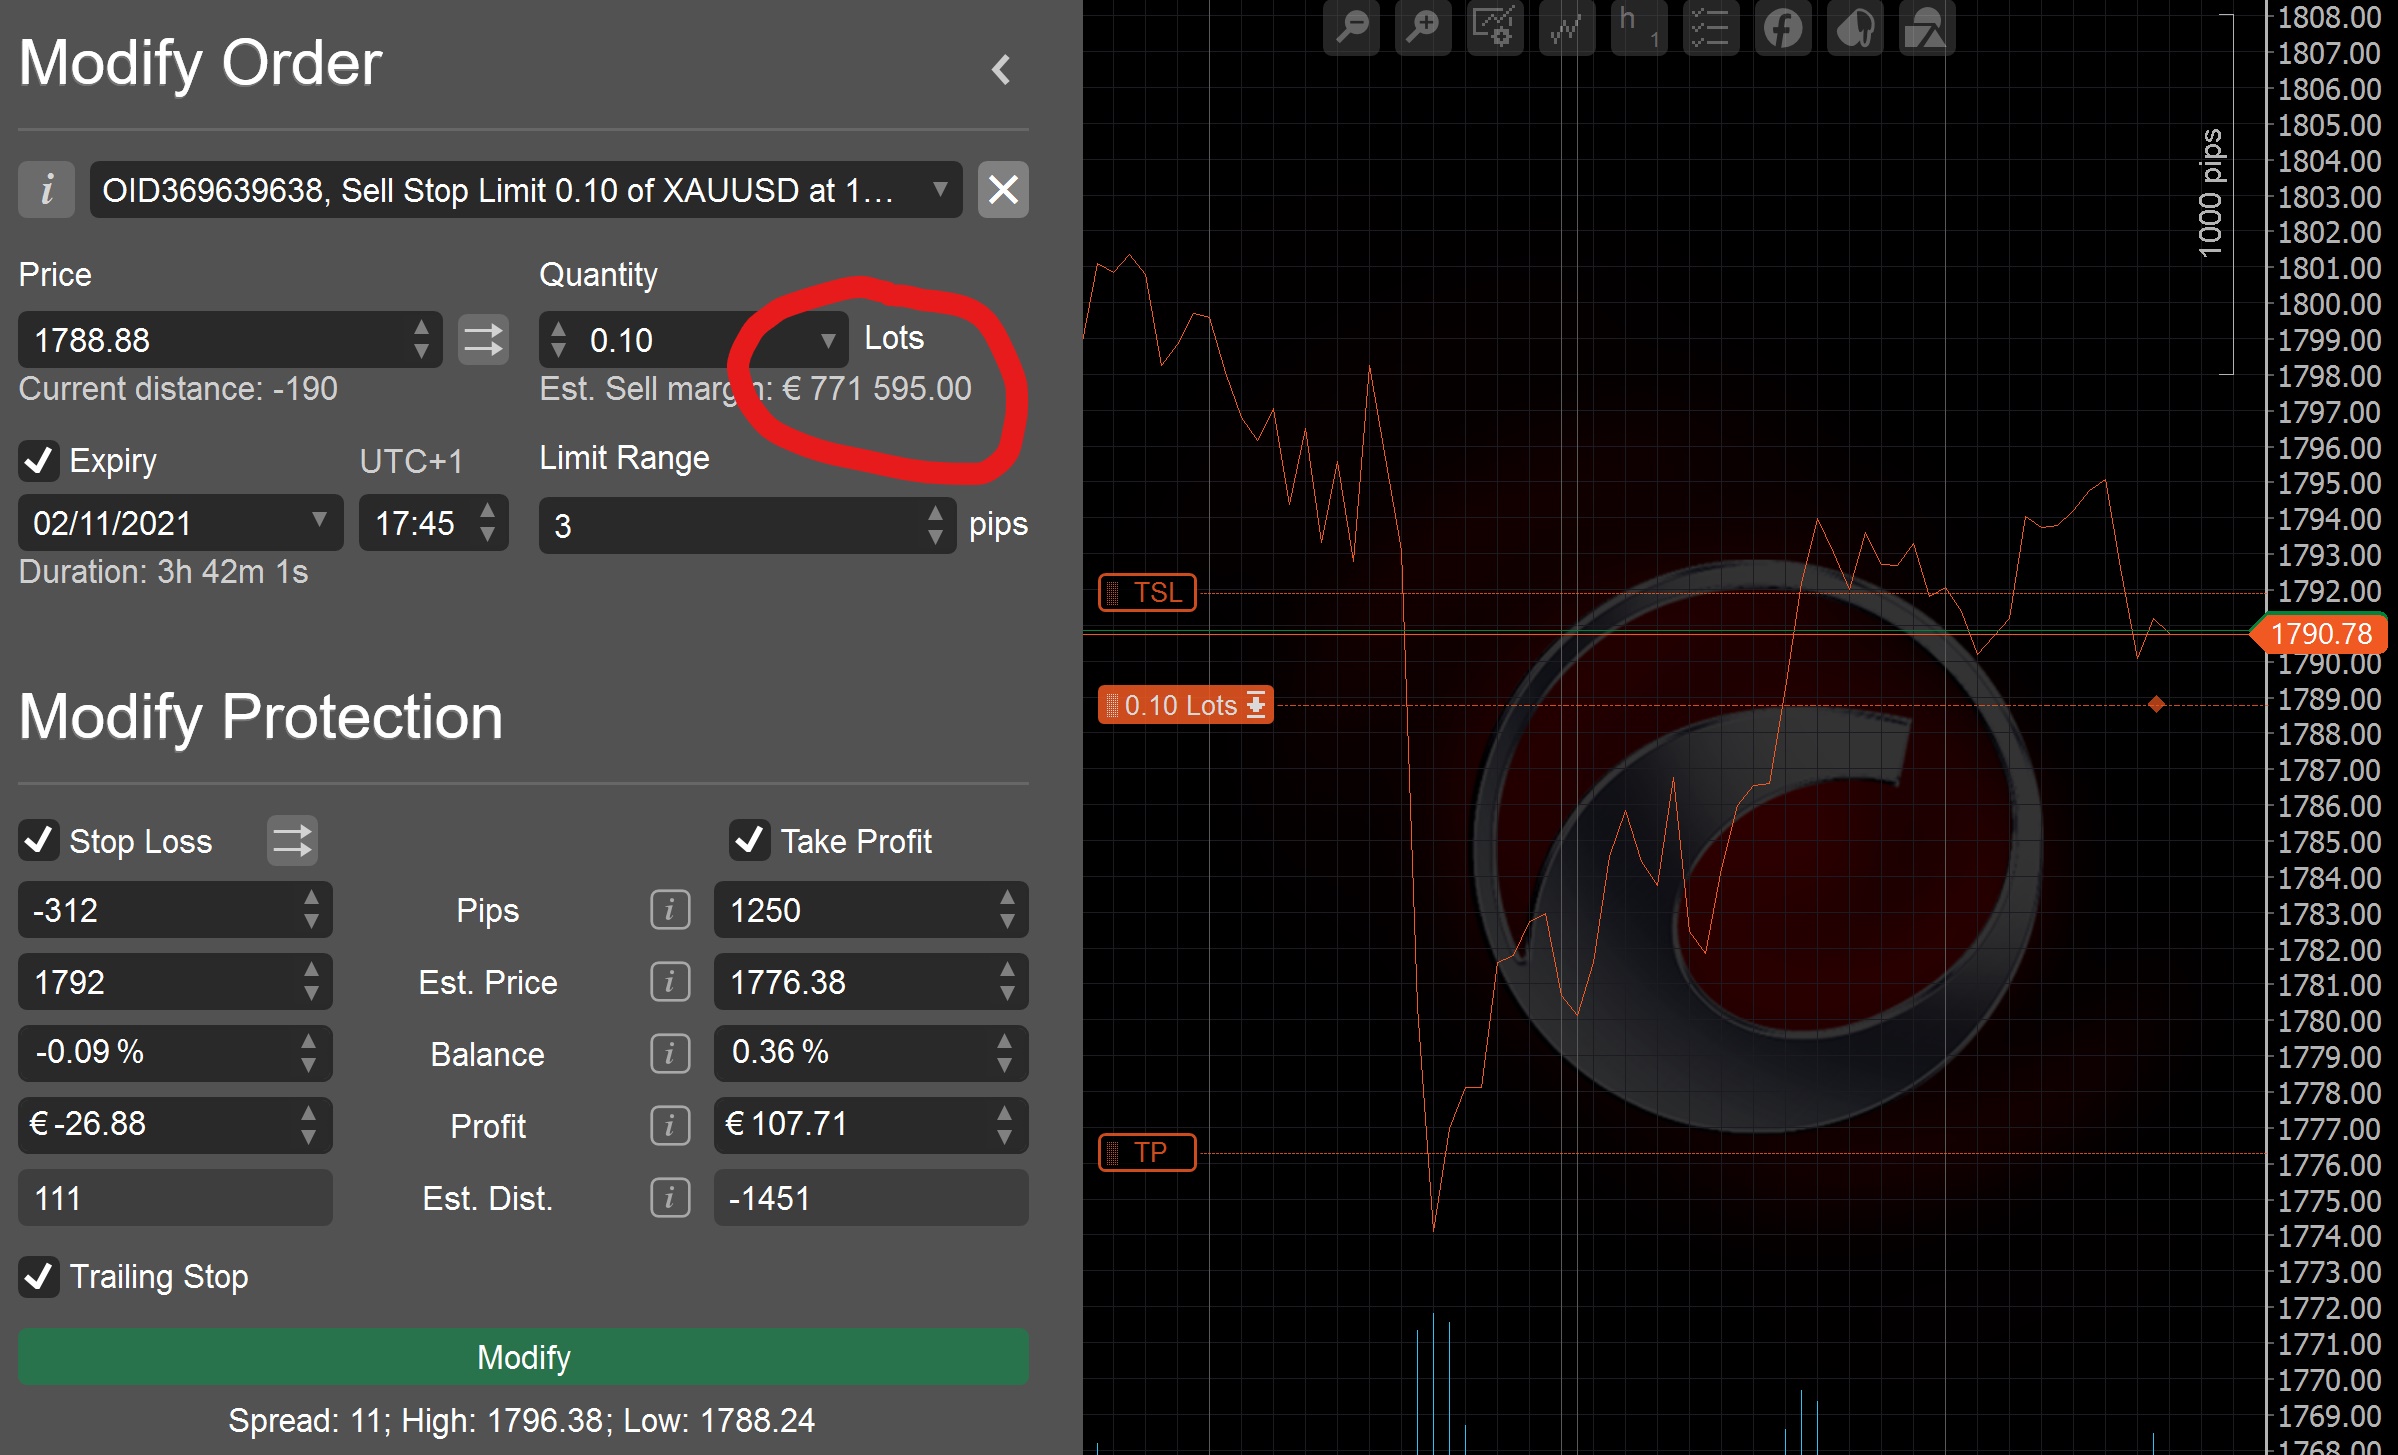Show info for the Balance row

pos(670,1054)
